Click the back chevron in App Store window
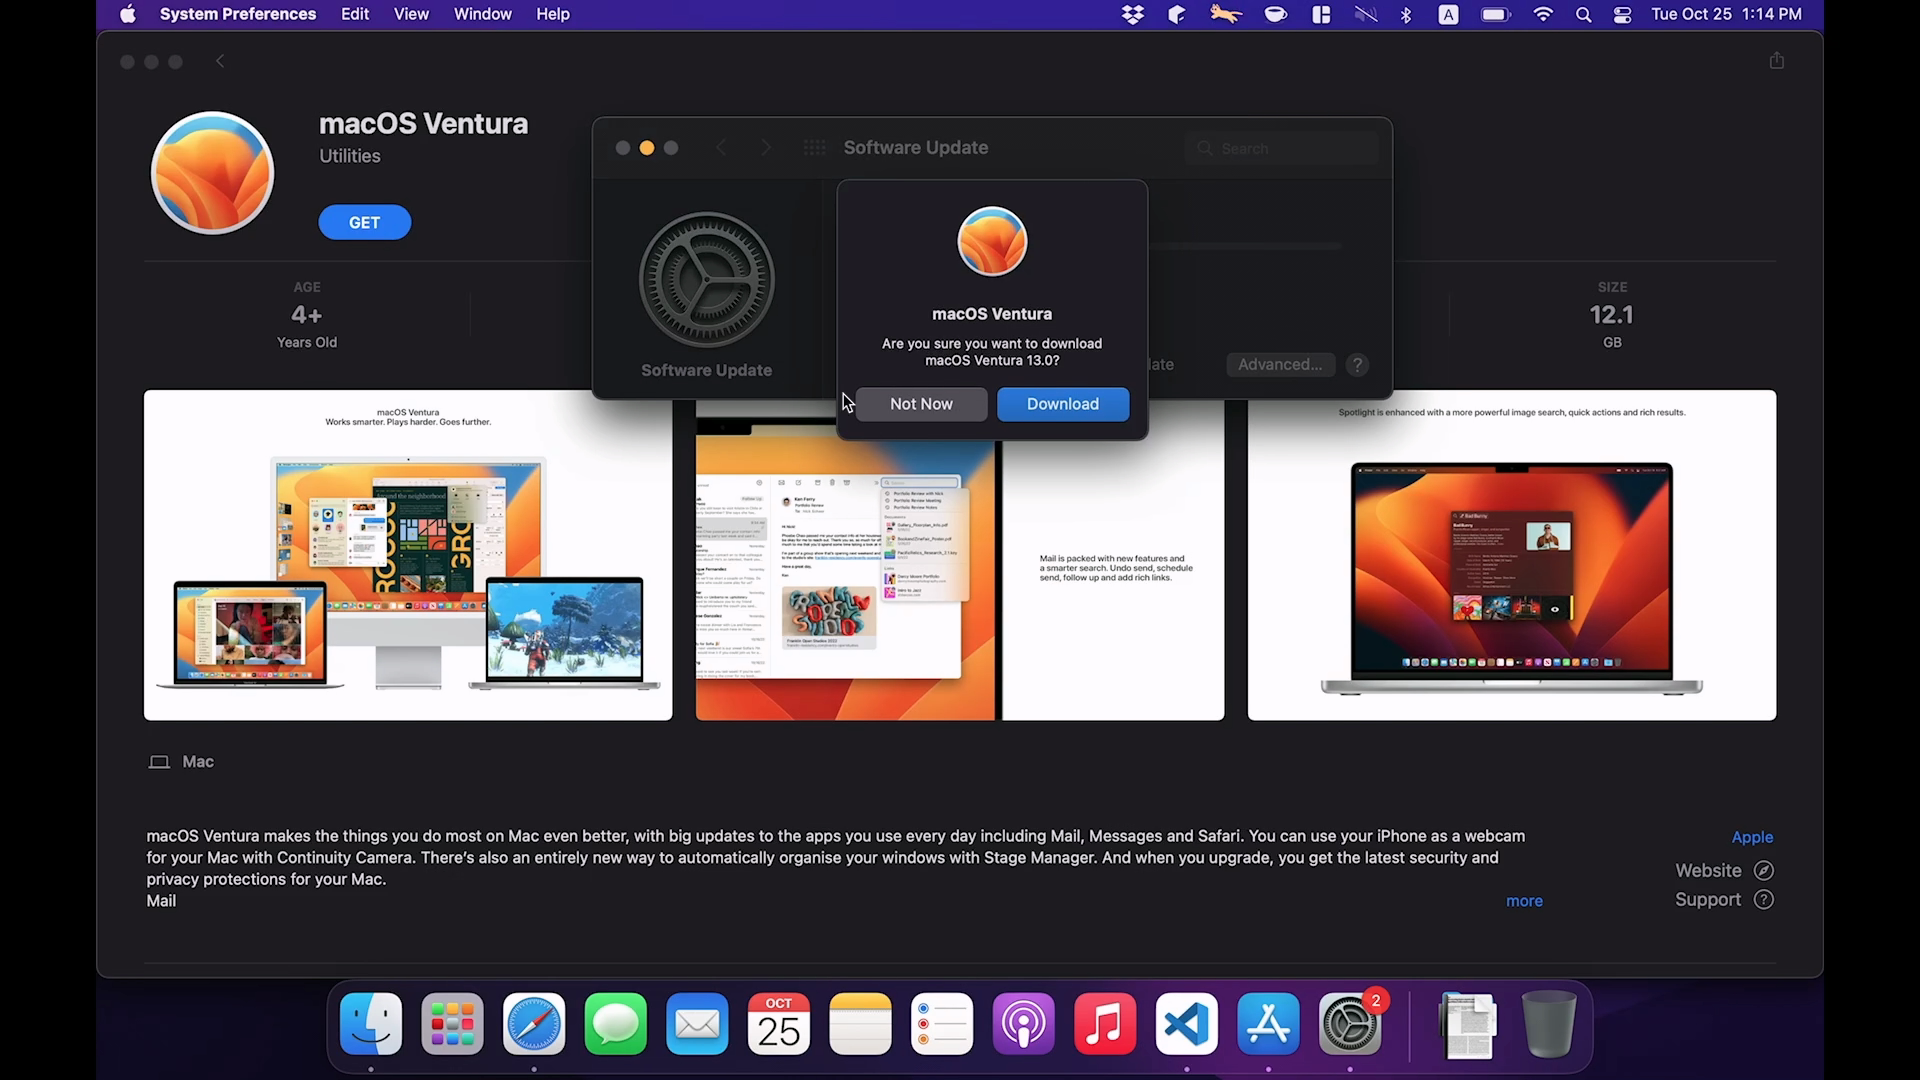This screenshot has width=1920, height=1080. coord(220,61)
